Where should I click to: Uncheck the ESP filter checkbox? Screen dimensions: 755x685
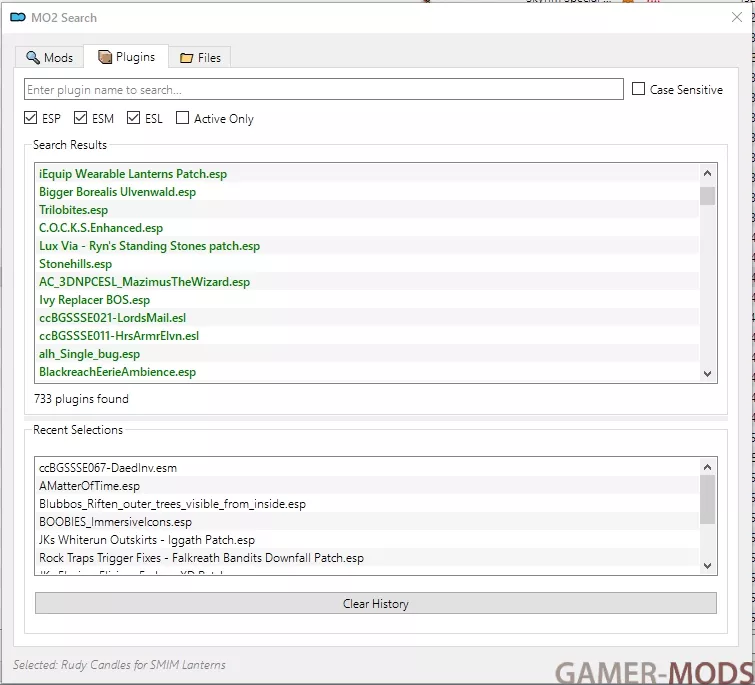pyautogui.click(x=31, y=118)
